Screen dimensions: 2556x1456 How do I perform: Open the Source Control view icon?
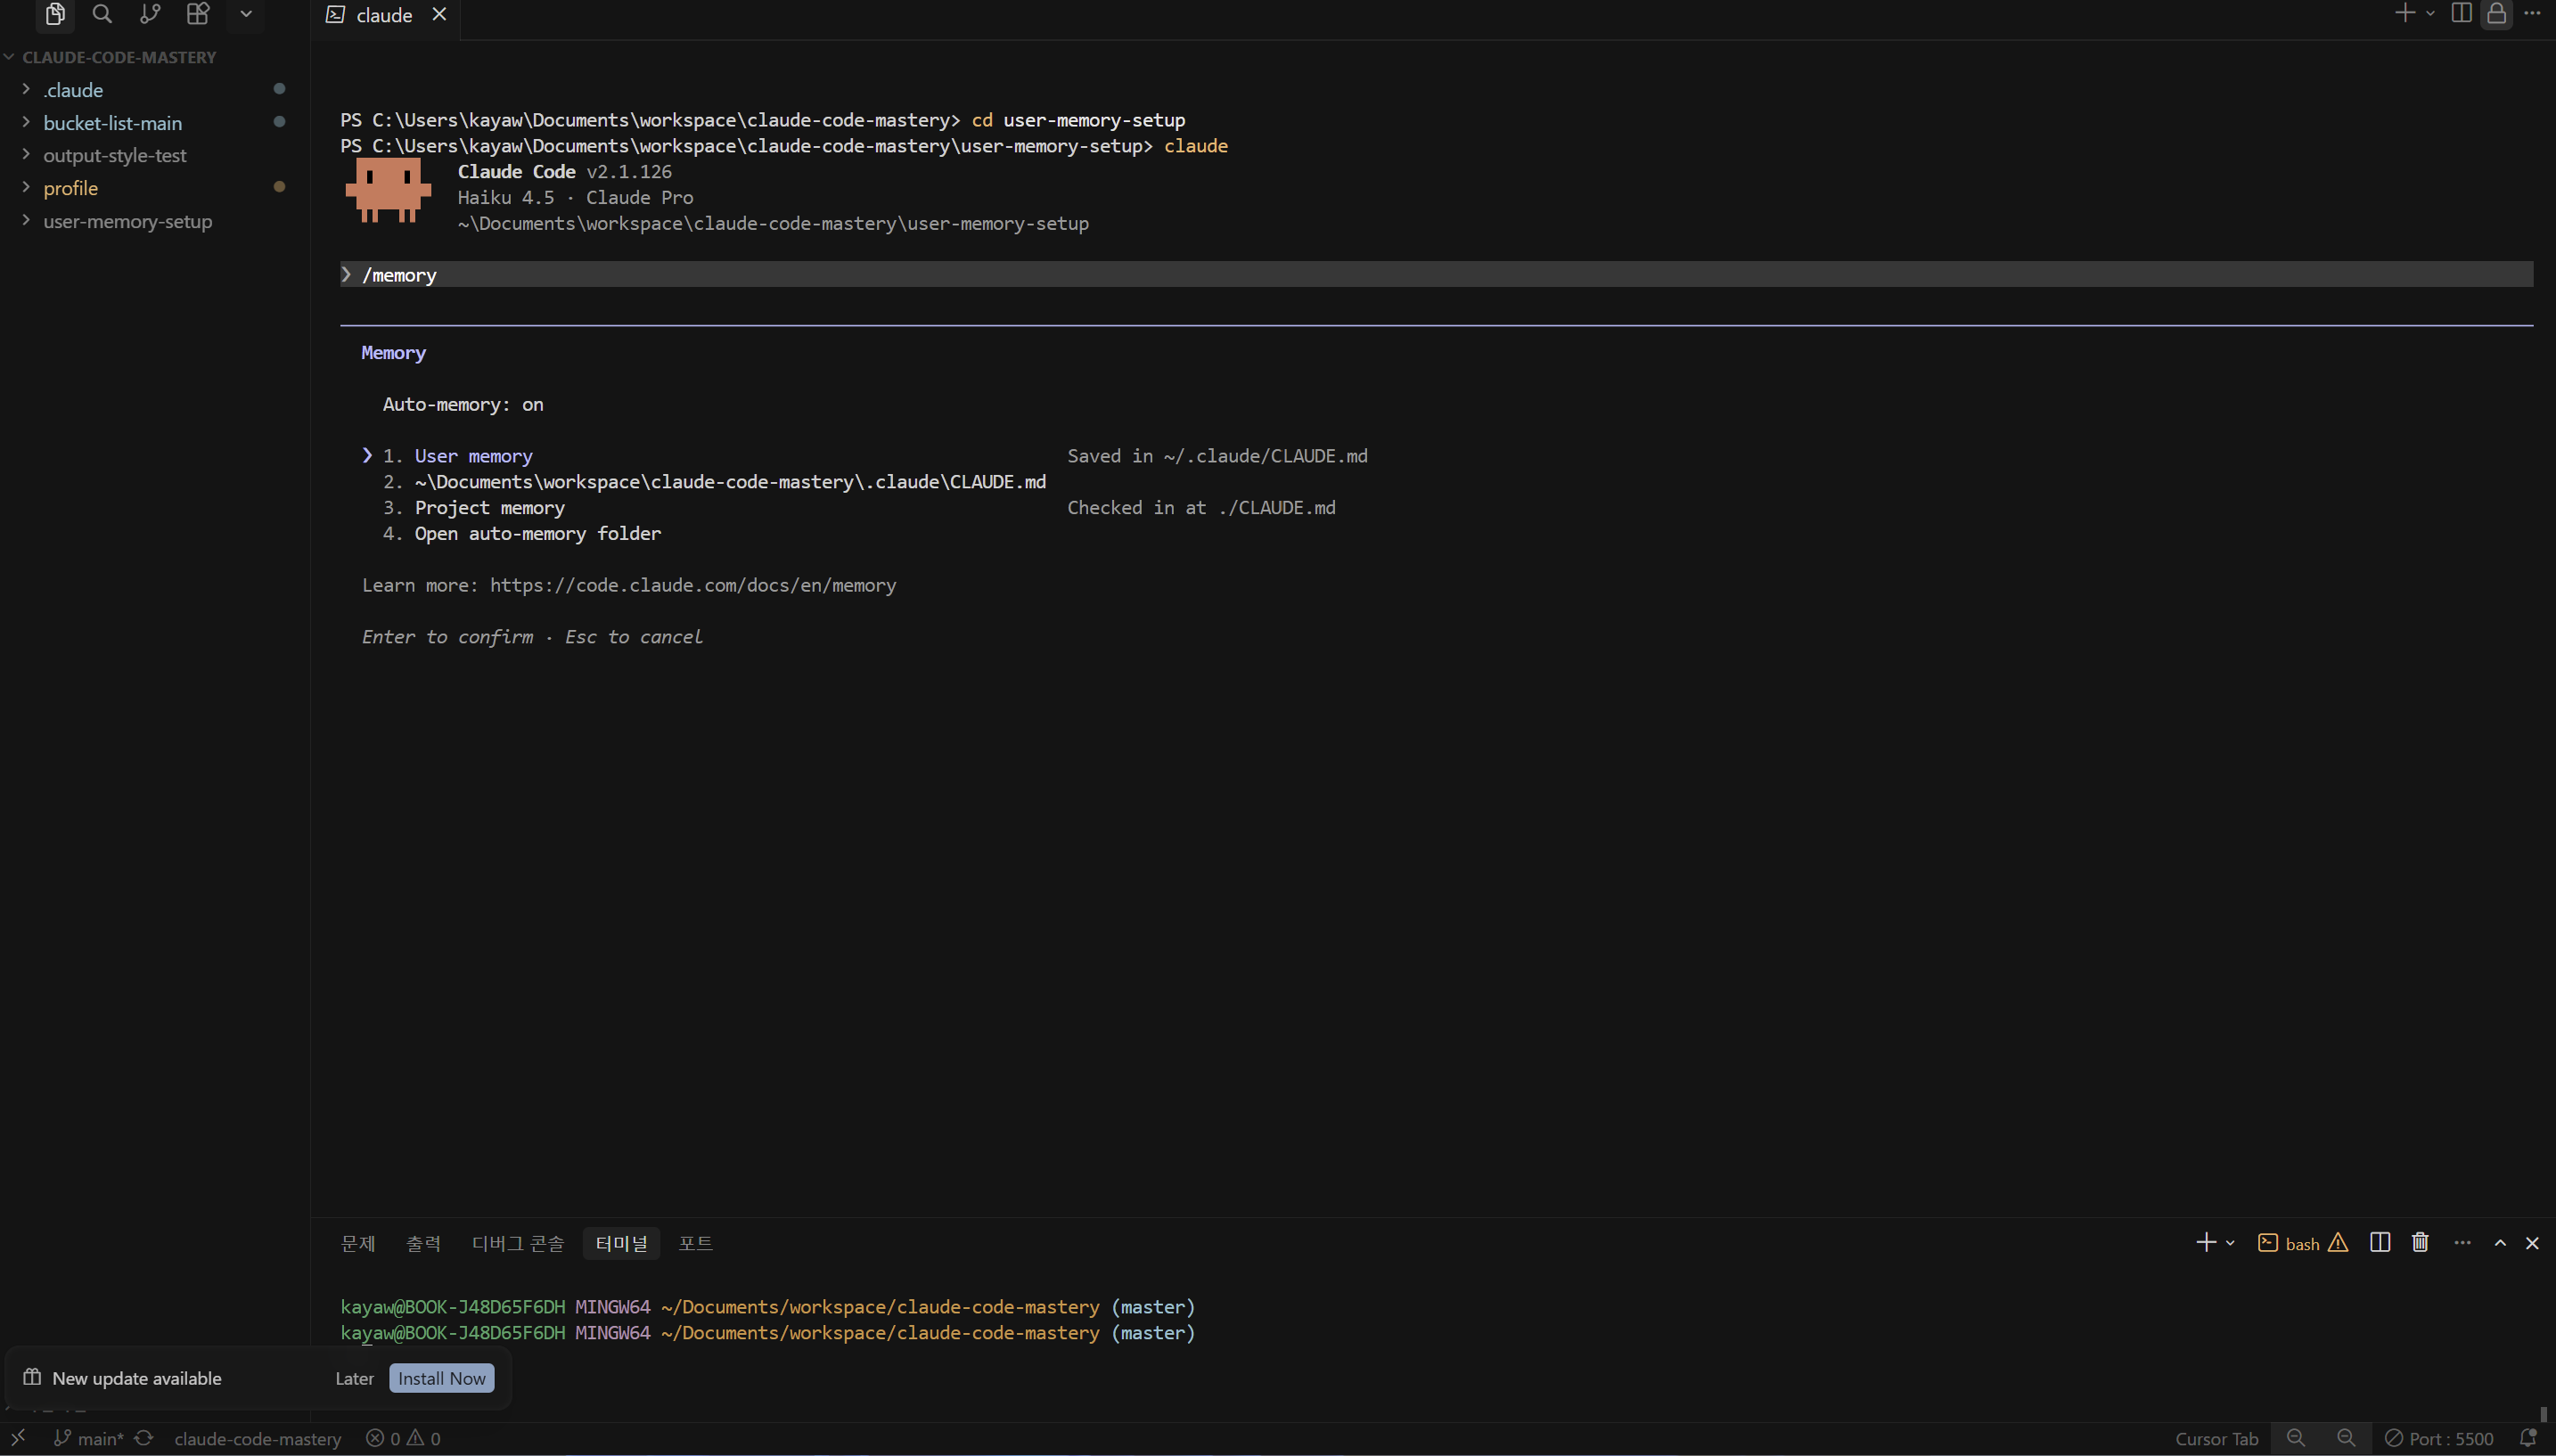tap(150, 14)
